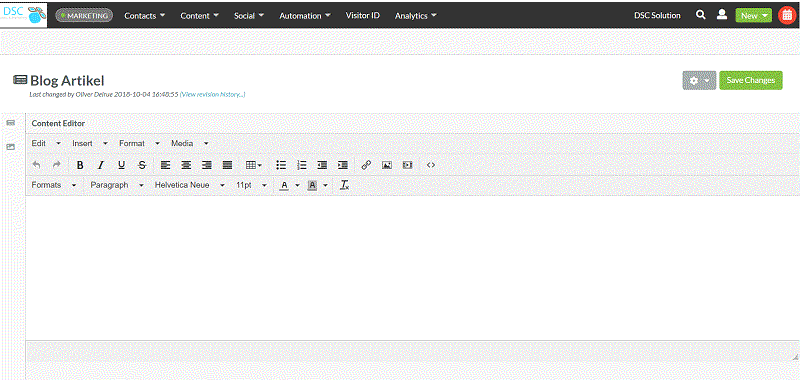Open the Social navigation menu
The width and height of the screenshot is (800, 380).
pyautogui.click(x=249, y=15)
